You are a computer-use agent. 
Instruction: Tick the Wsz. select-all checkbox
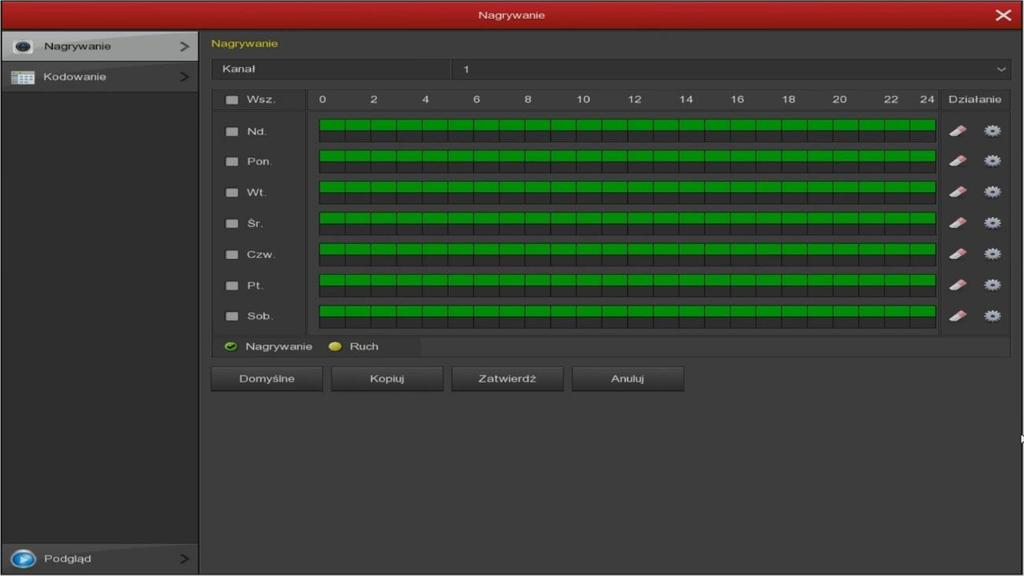click(232, 100)
